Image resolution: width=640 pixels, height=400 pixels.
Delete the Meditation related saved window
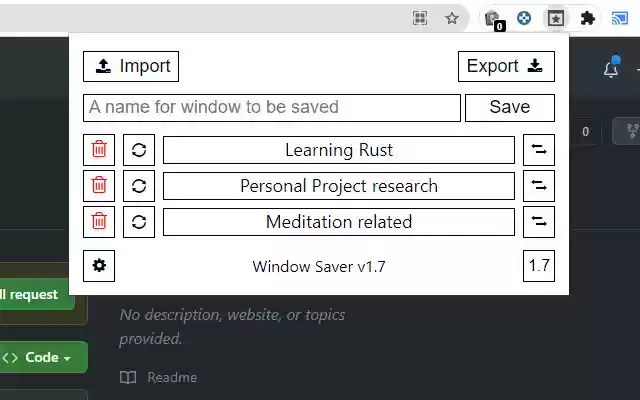(99, 222)
